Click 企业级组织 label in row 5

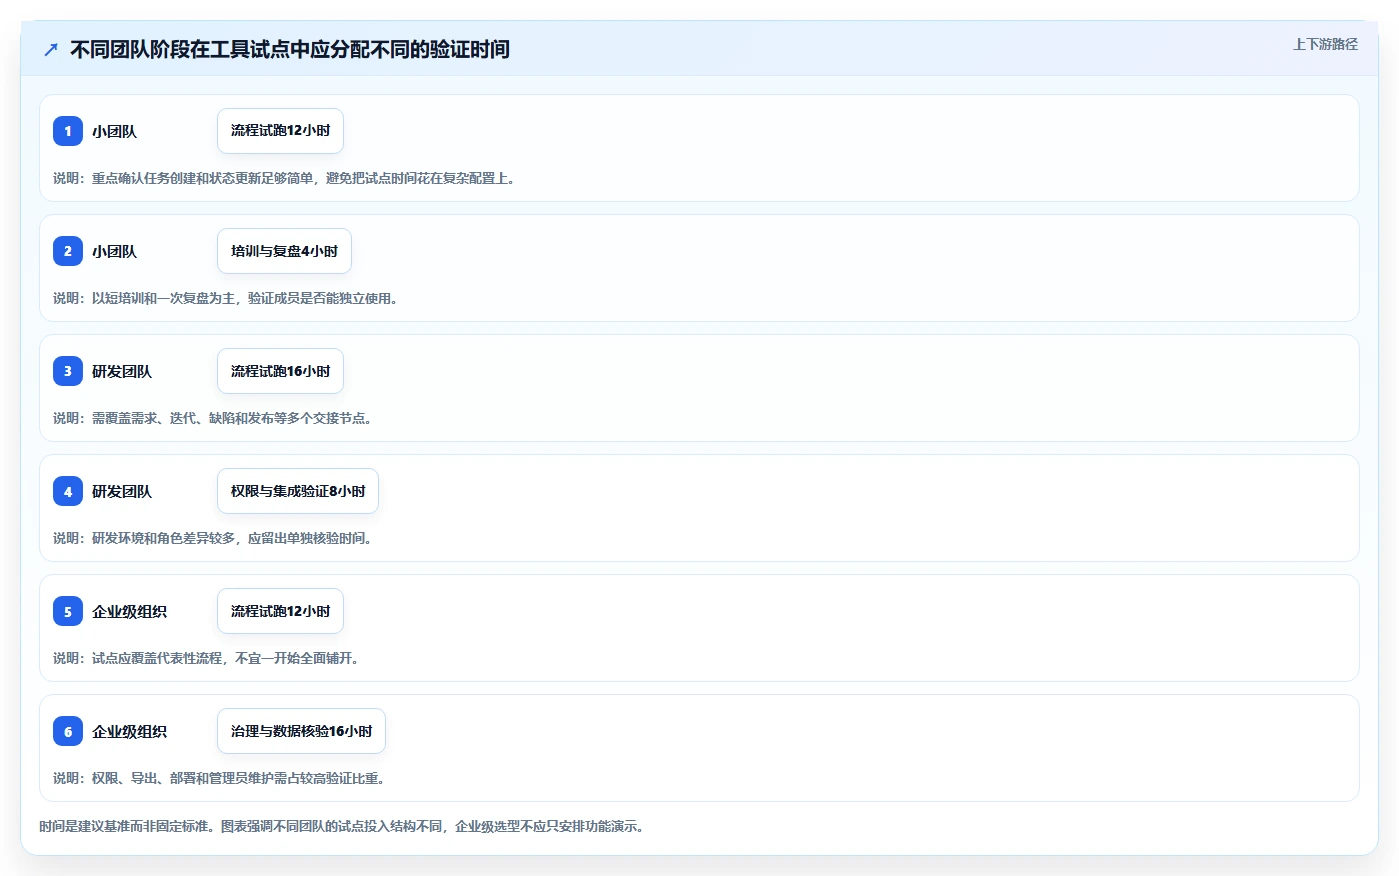(129, 611)
